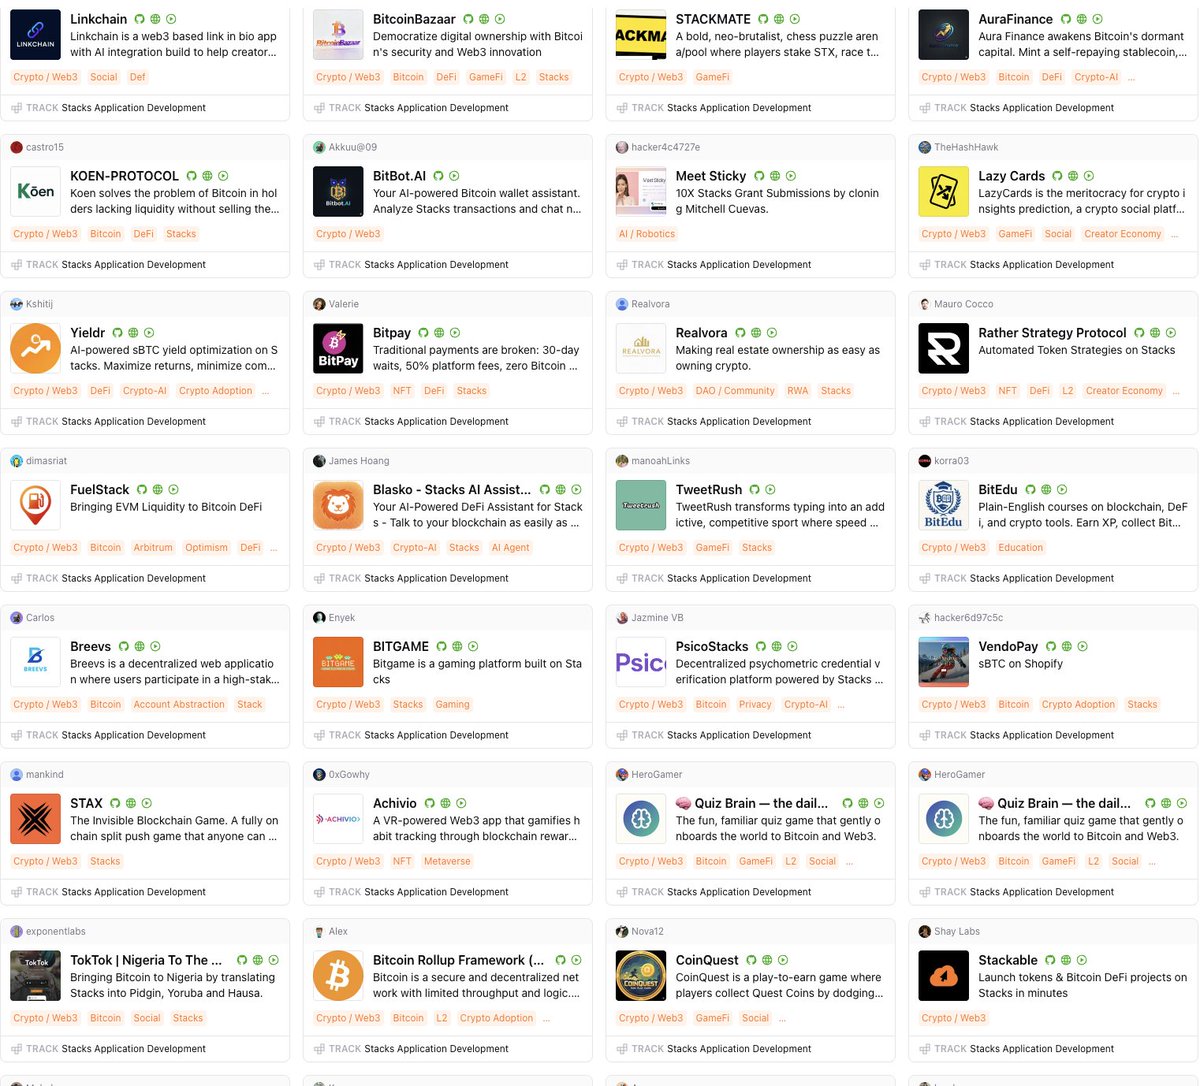The image size is (1200, 1086).
Task: Click the Lazy Cards GitHub icon
Action: (1057, 176)
